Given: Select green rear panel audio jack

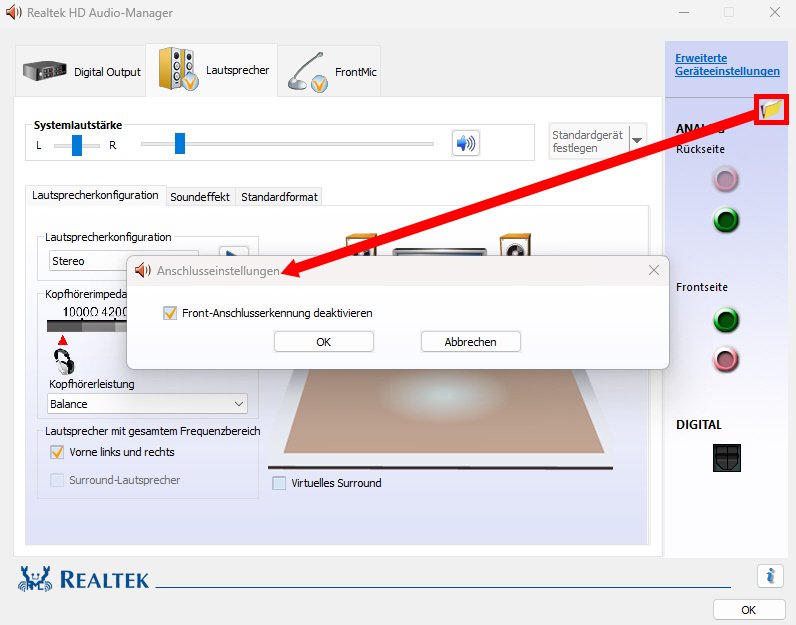Looking at the screenshot, I should coord(725,220).
